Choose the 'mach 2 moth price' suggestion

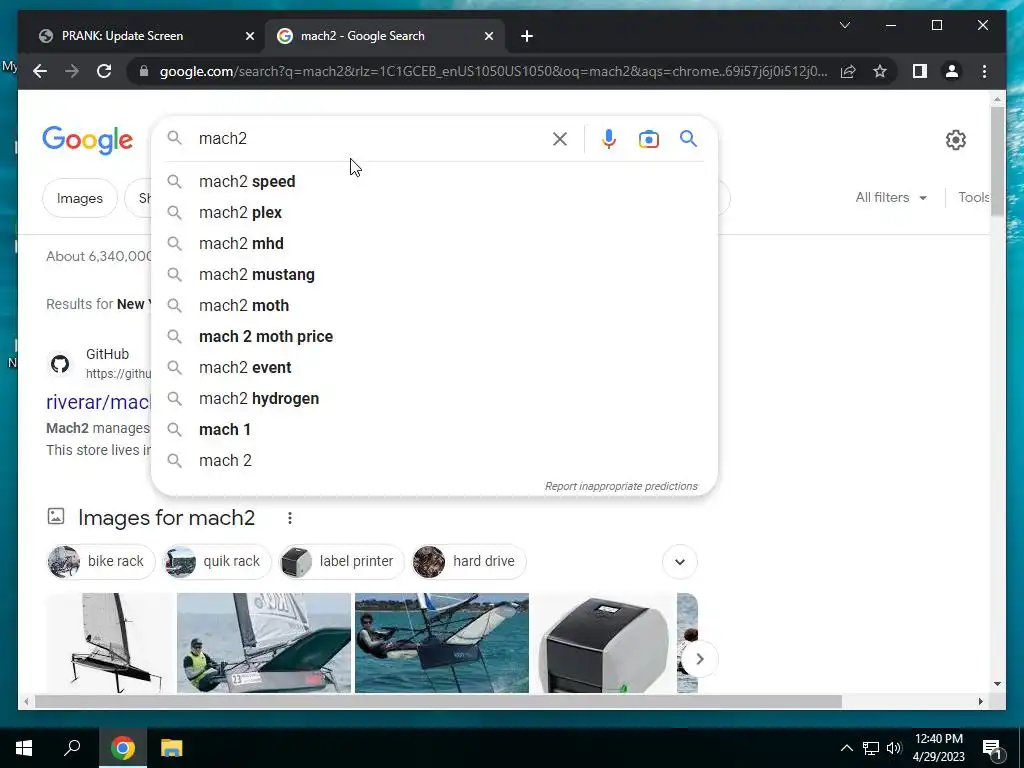[x=434, y=336]
